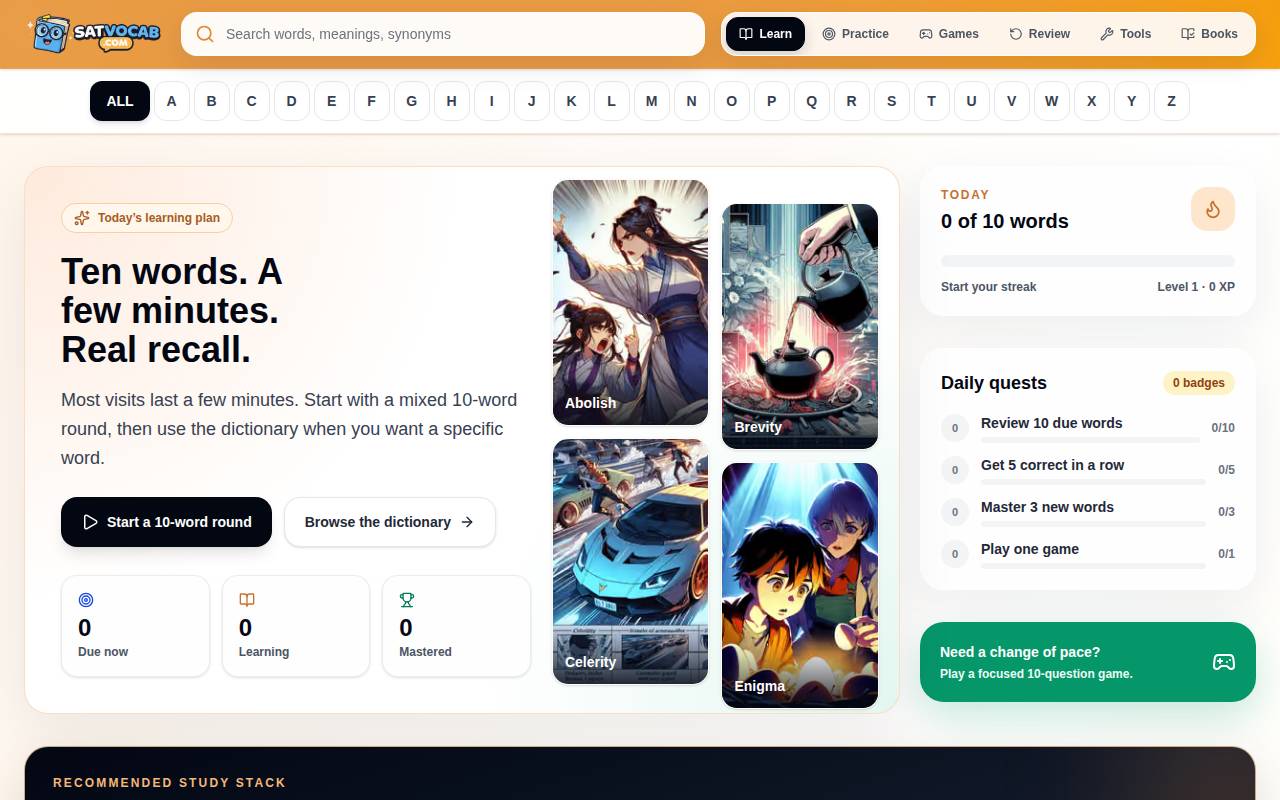Click the SATVocab logo
1280x800 pixels.
coord(94,34)
